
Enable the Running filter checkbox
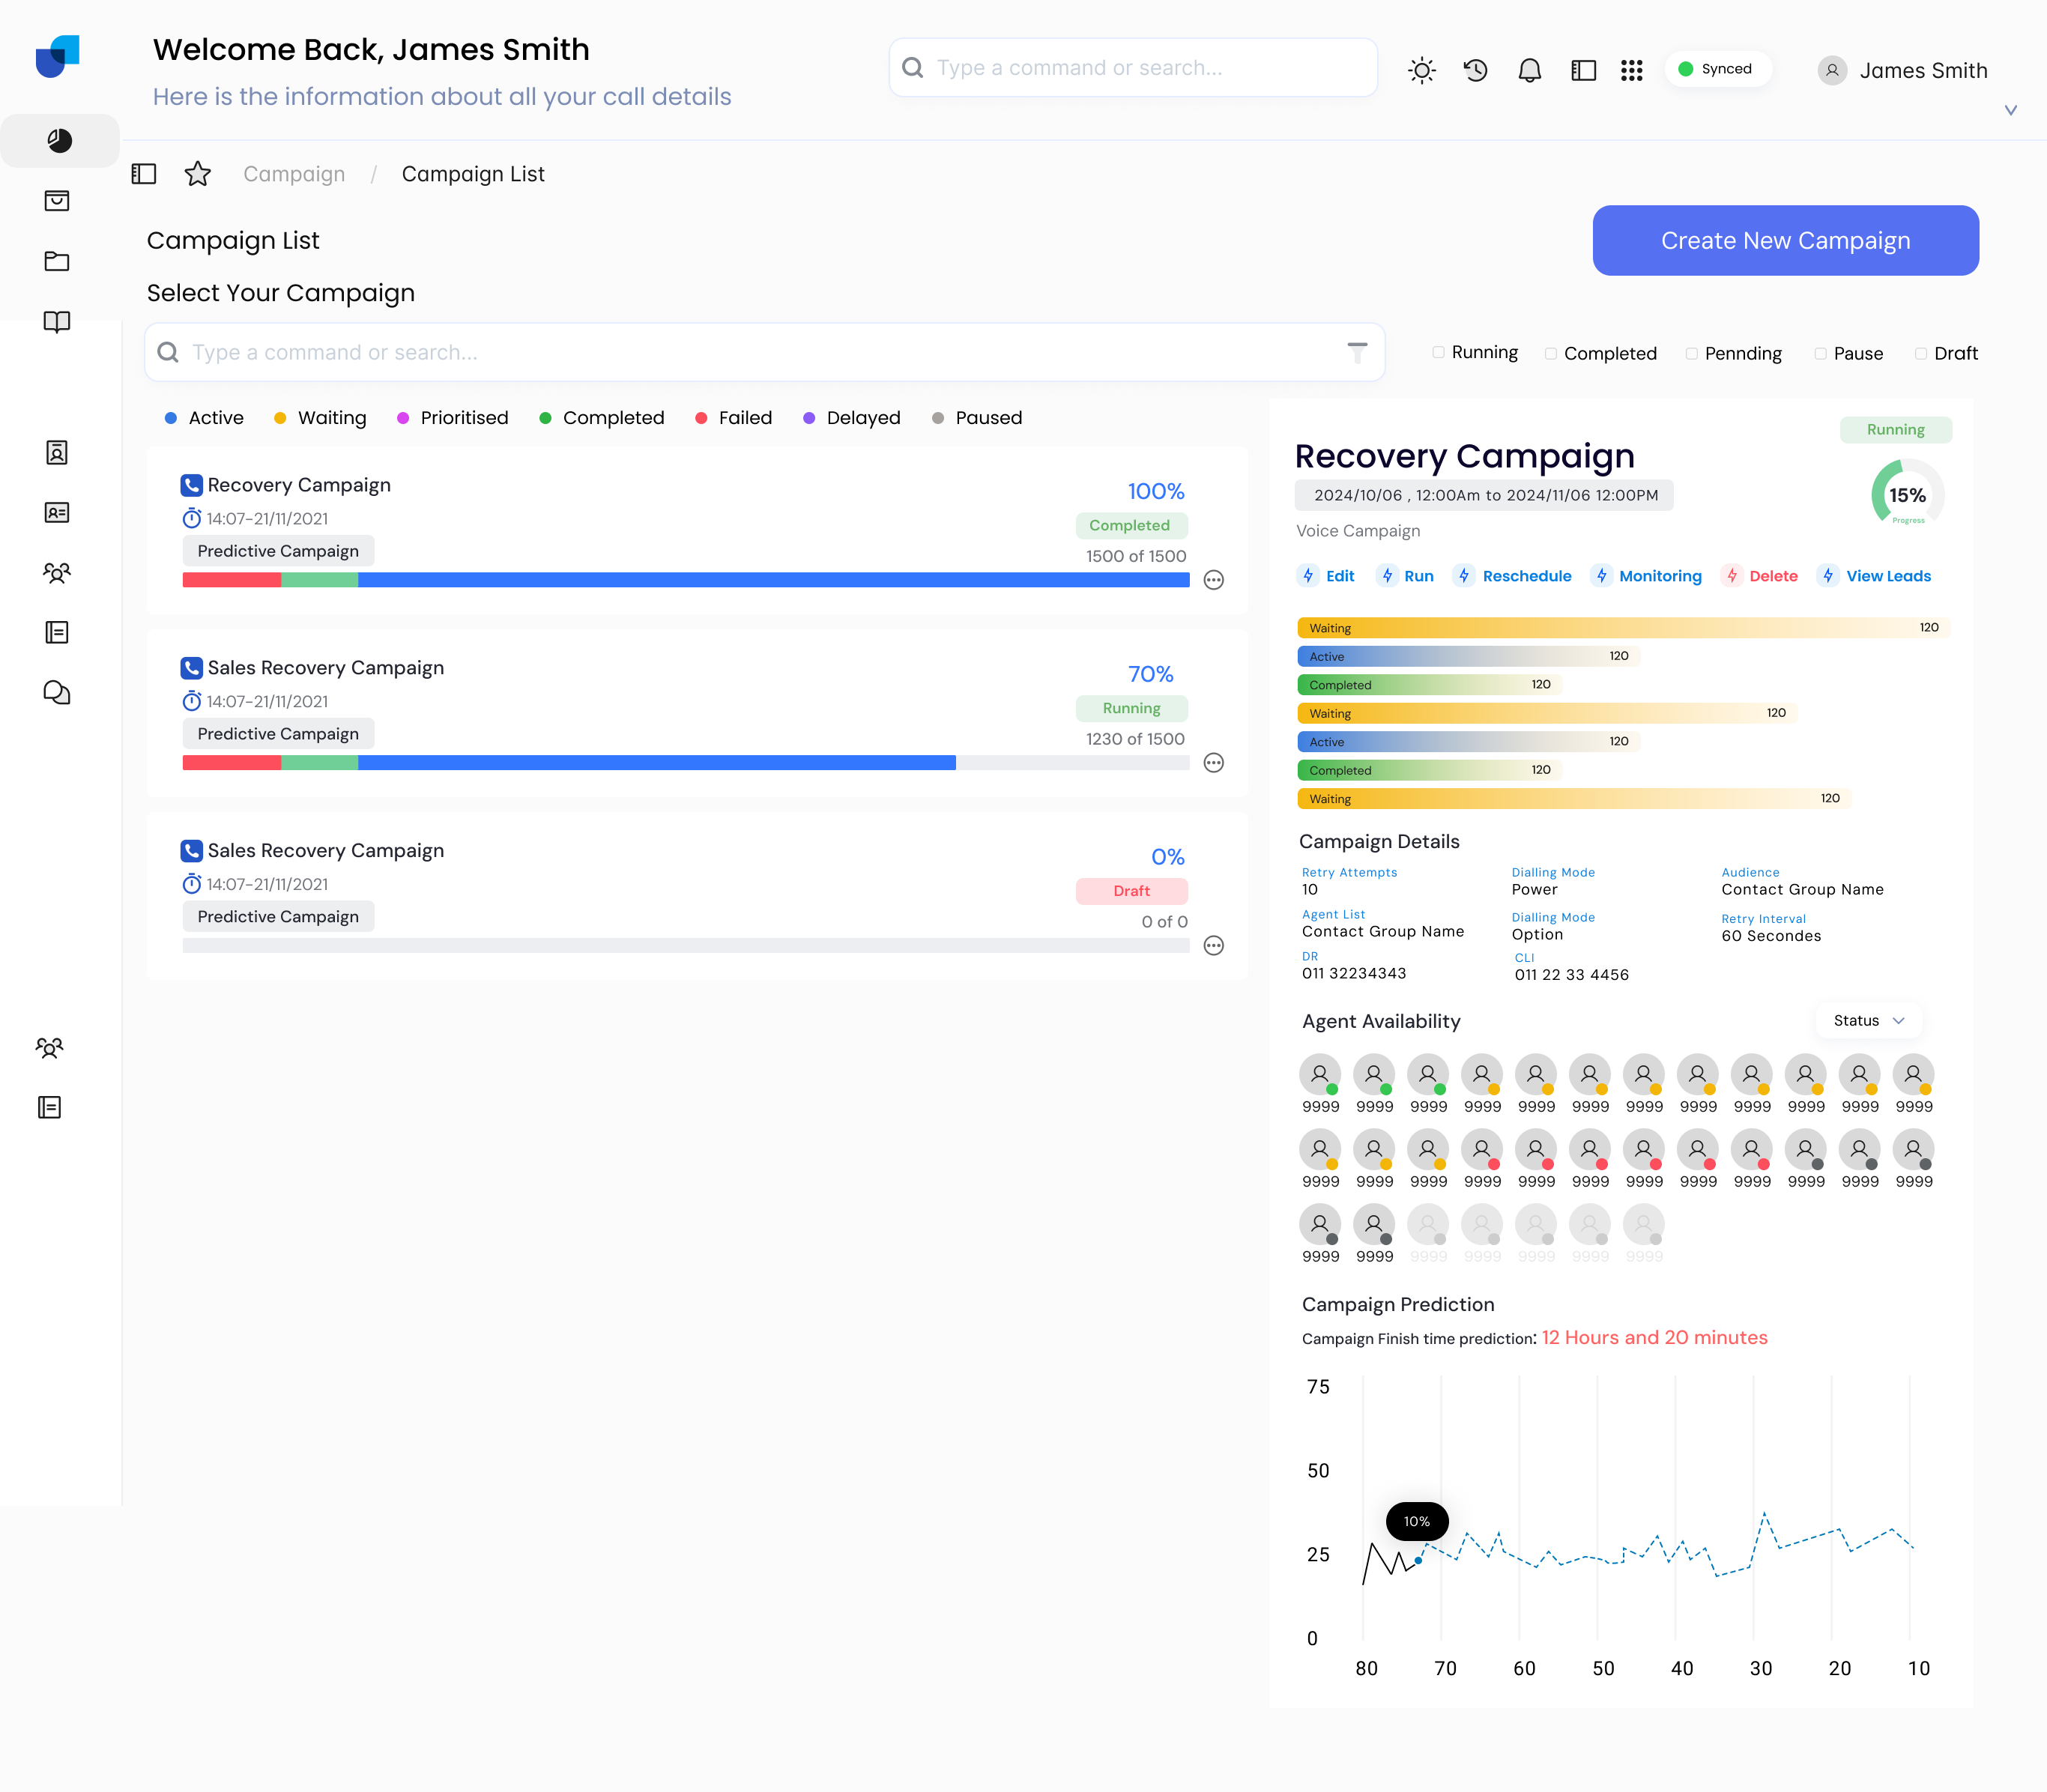click(x=1438, y=353)
